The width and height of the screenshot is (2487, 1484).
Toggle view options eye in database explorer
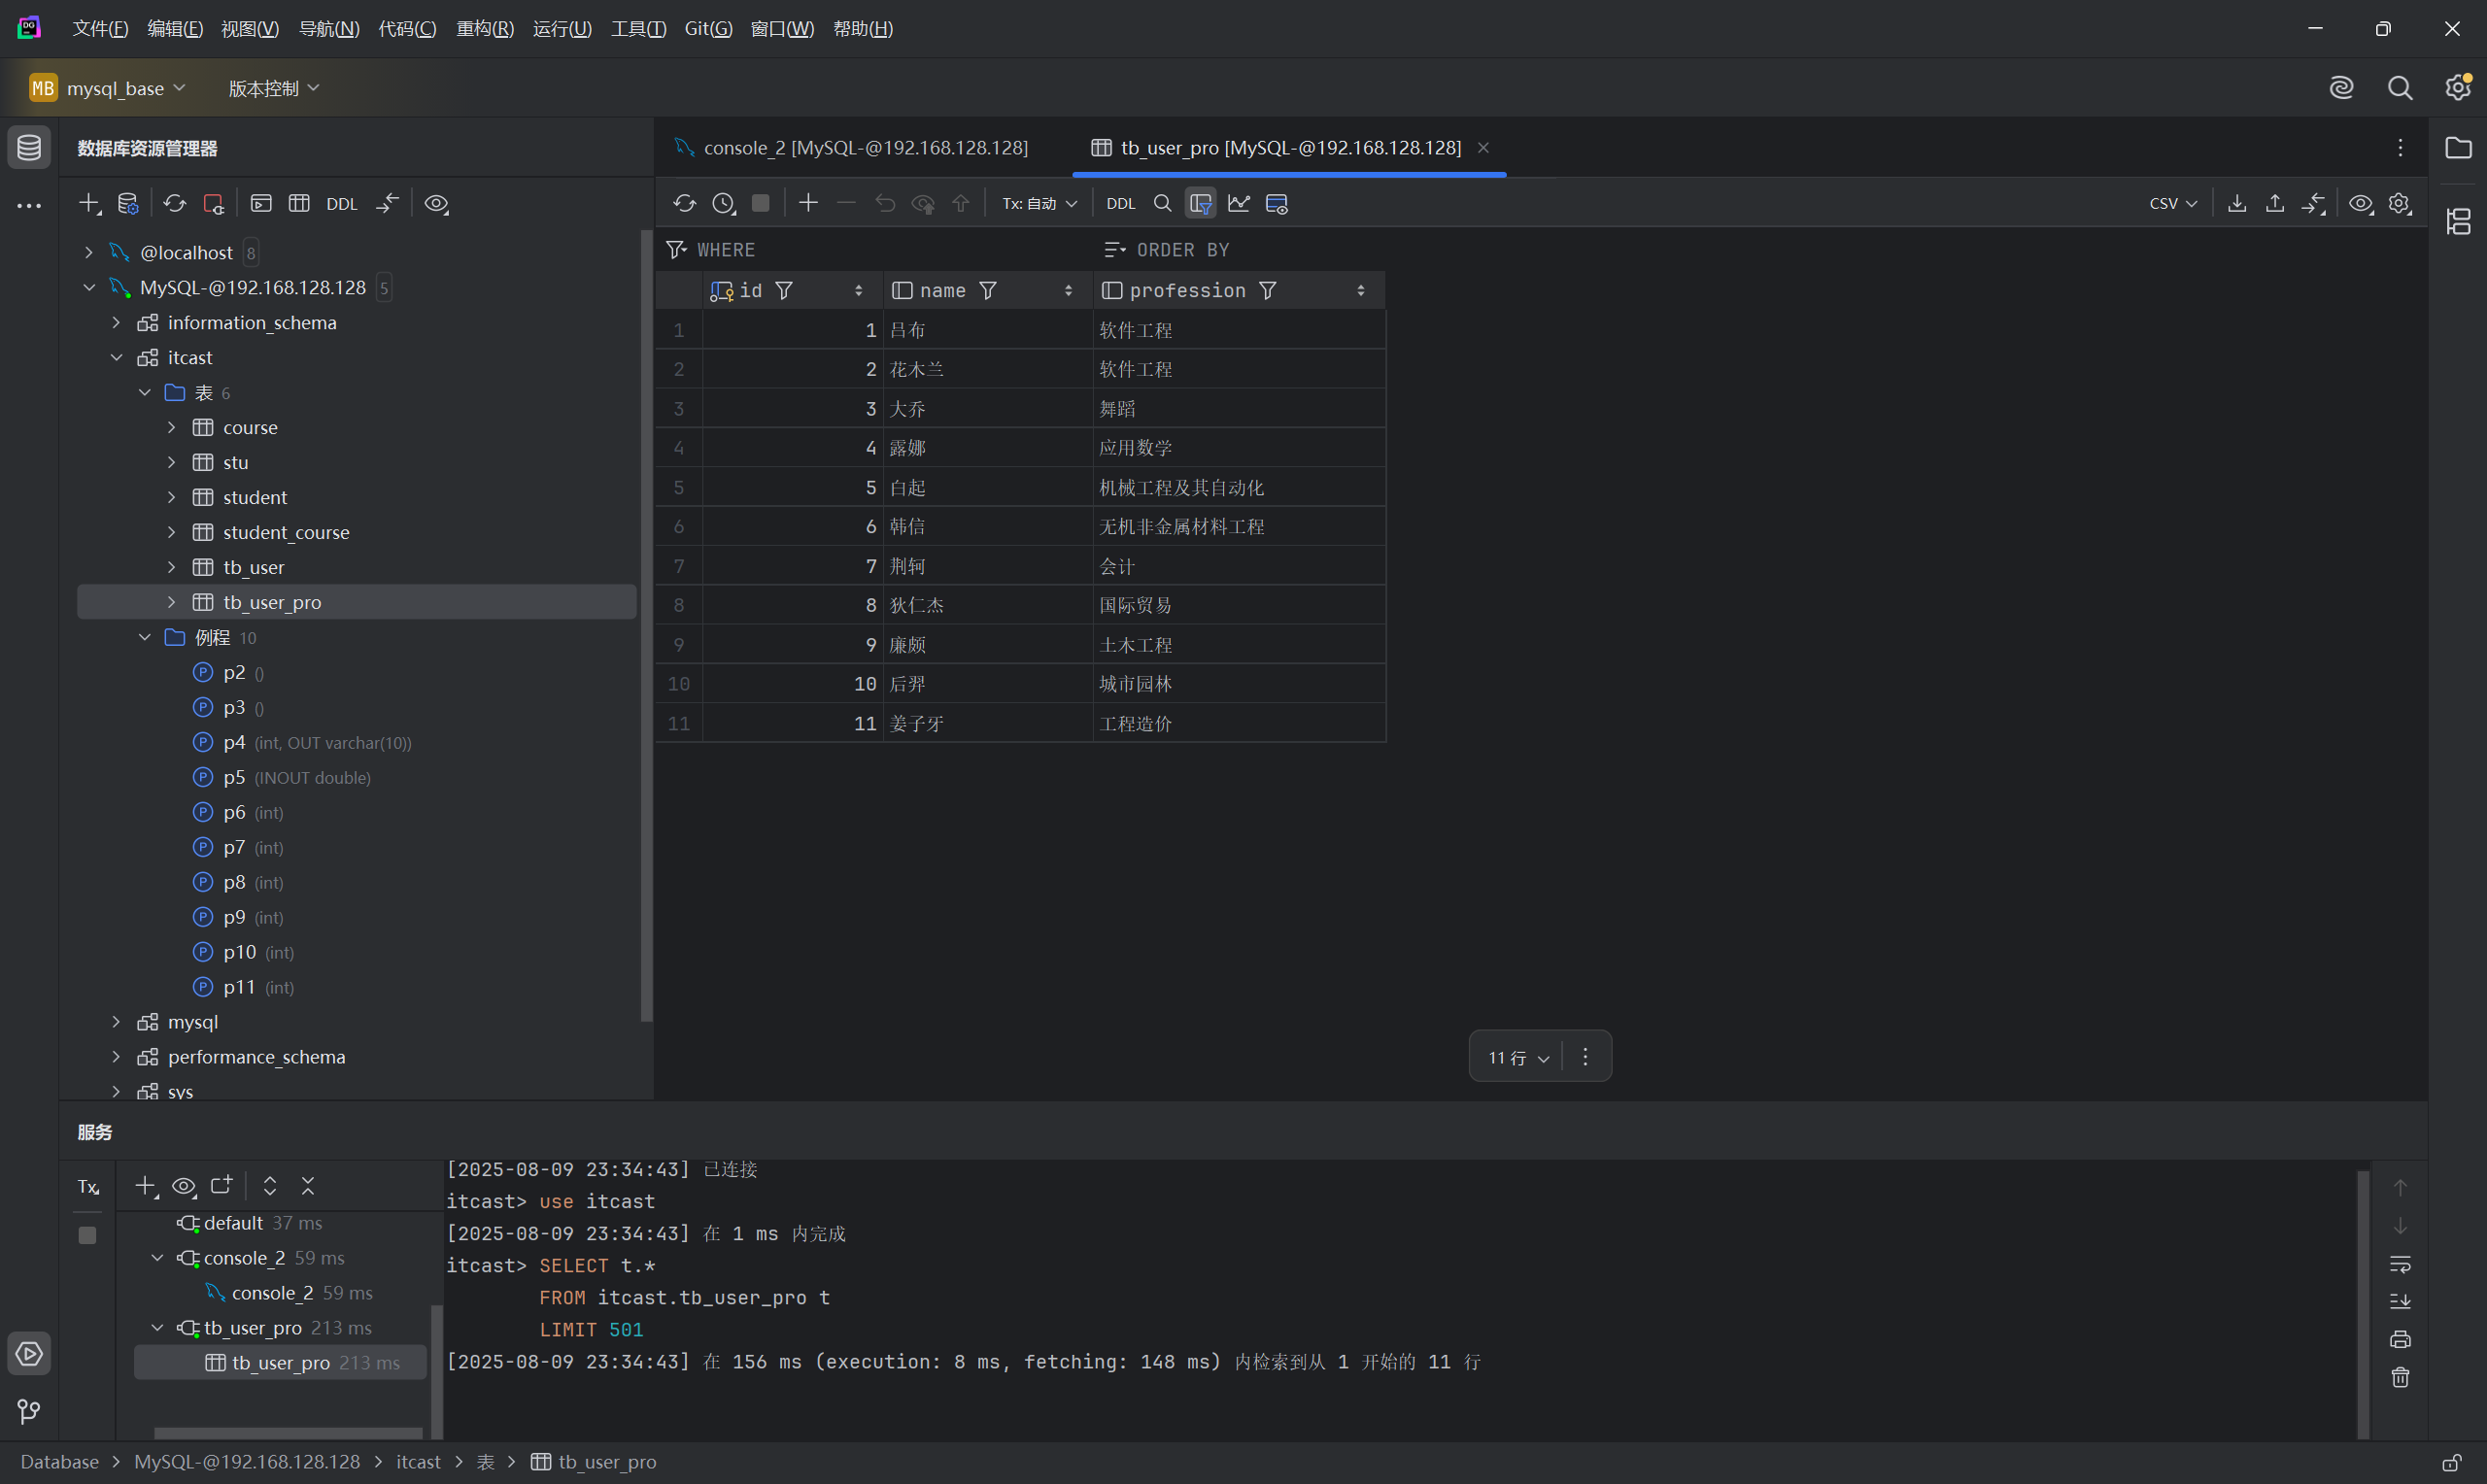pyautogui.click(x=436, y=203)
